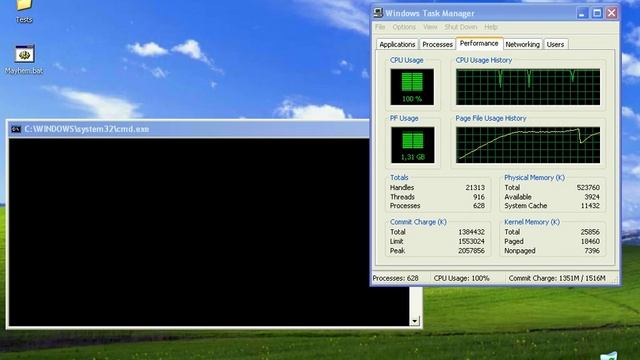The image size is (640, 360).
Task: Click the Commit Charge (K) group label
Action: click(x=418, y=222)
